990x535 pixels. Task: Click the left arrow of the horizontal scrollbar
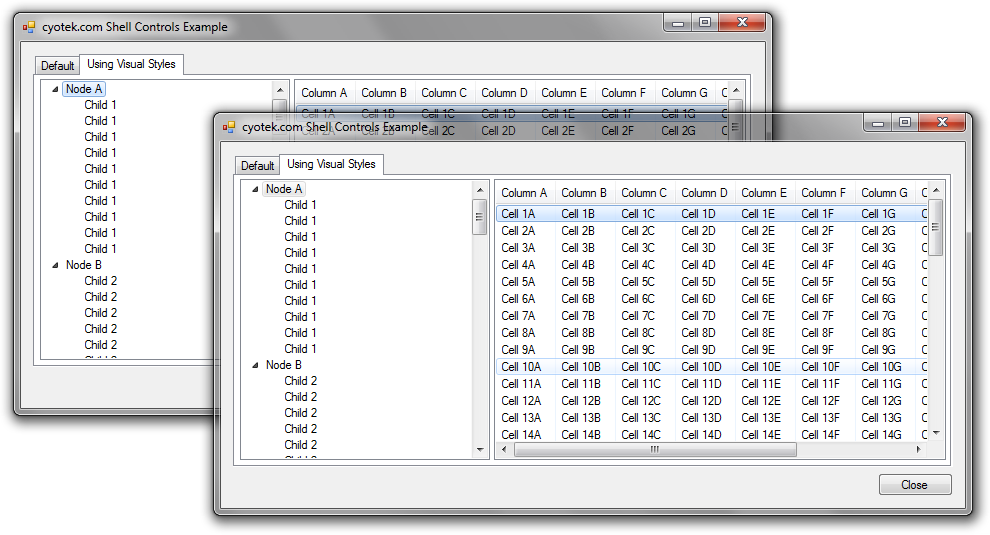click(x=504, y=450)
